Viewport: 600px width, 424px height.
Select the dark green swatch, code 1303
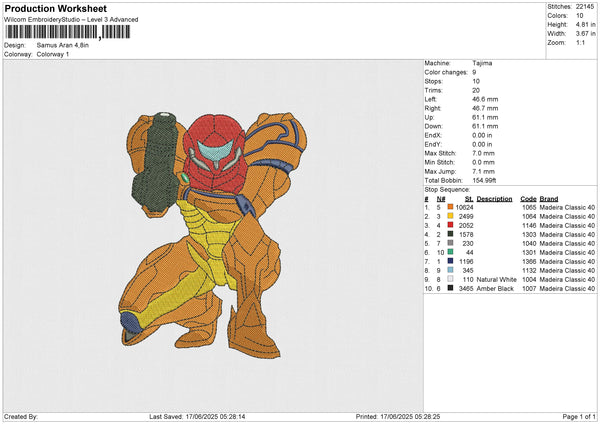[451, 234]
